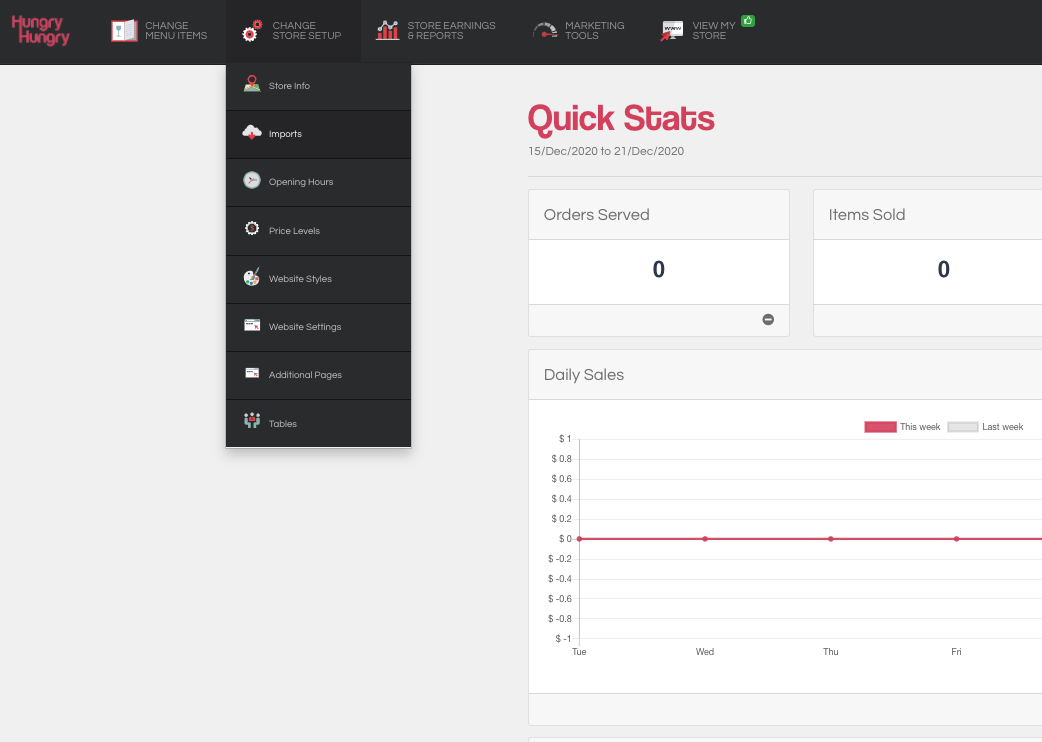The image size is (1042, 742).
Task: Click the Imports cloud icon
Action: point(252,132)
